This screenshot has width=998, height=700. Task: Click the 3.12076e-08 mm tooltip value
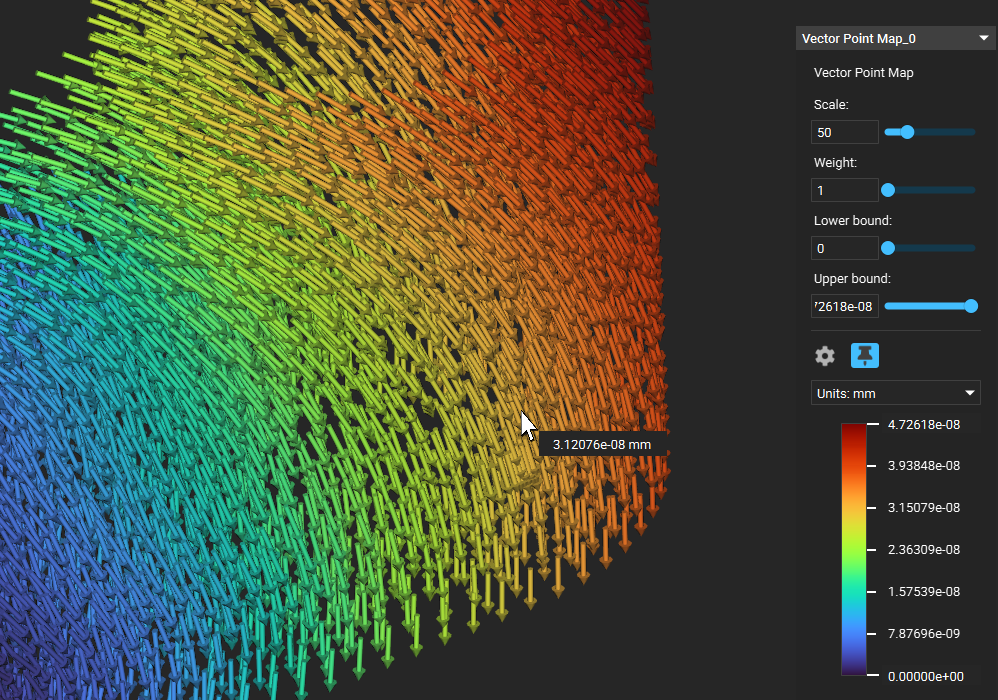coord(601,444)
